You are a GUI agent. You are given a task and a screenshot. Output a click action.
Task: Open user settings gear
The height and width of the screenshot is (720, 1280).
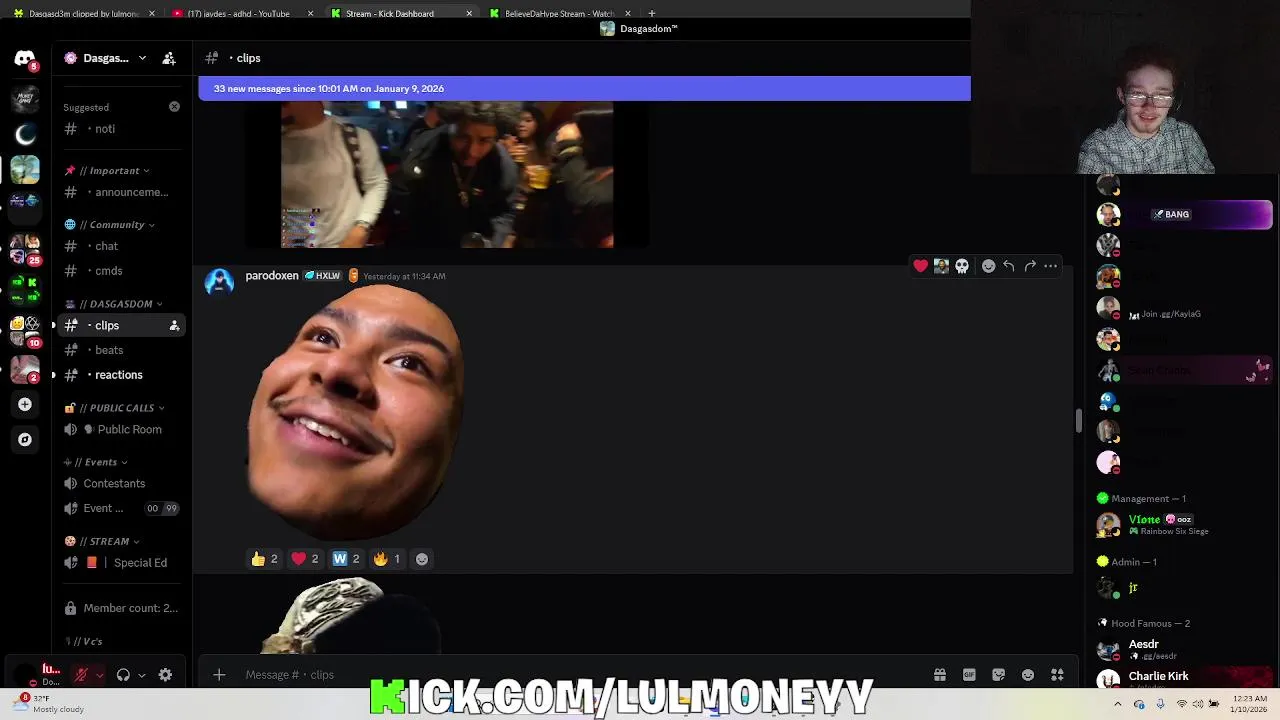pos(165,675)
